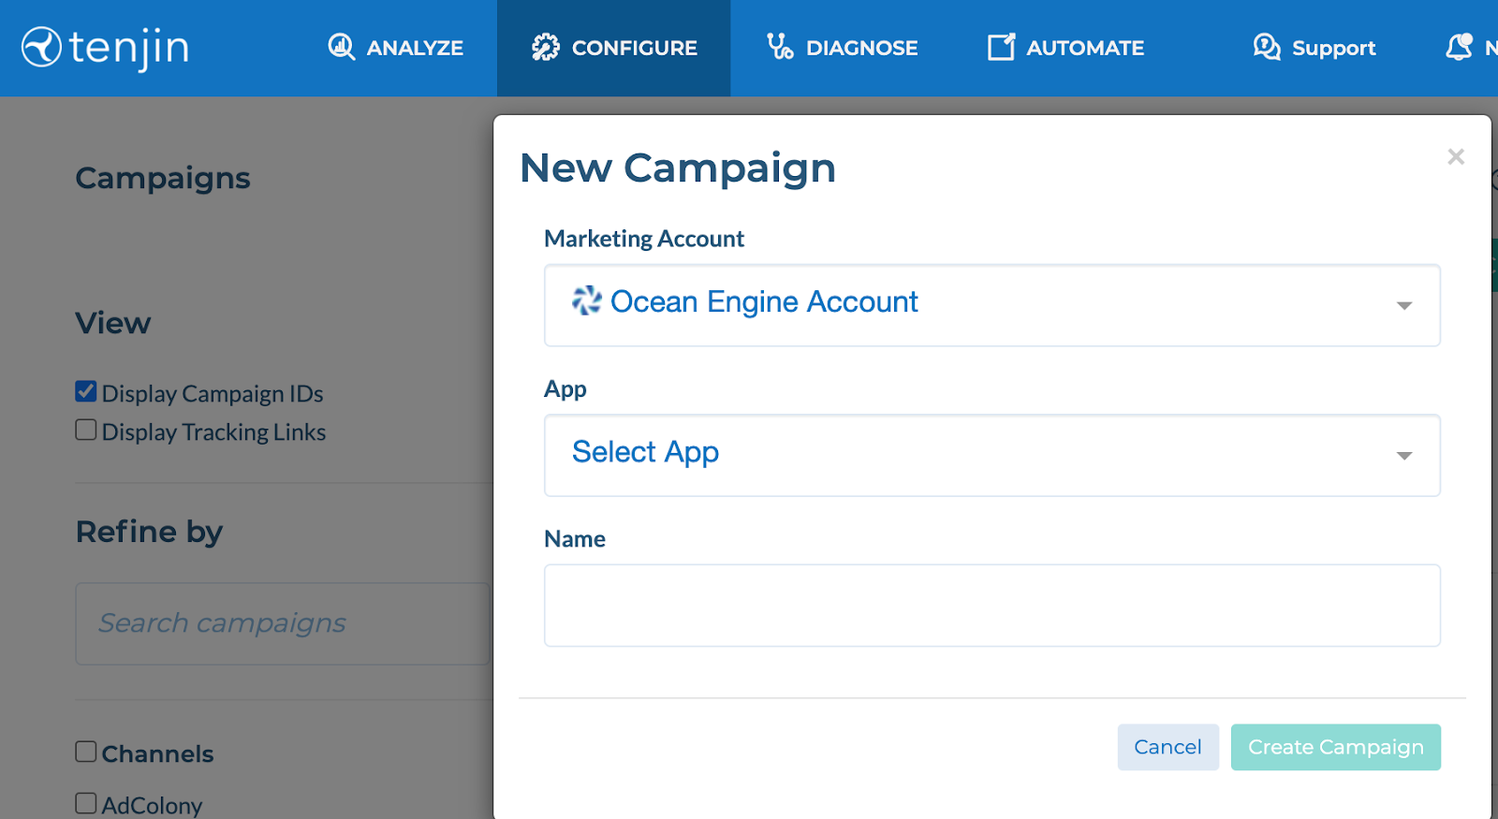1498x819 pixels.
Task: Focus the Search campaigns field
Action: tap(283, 624)
